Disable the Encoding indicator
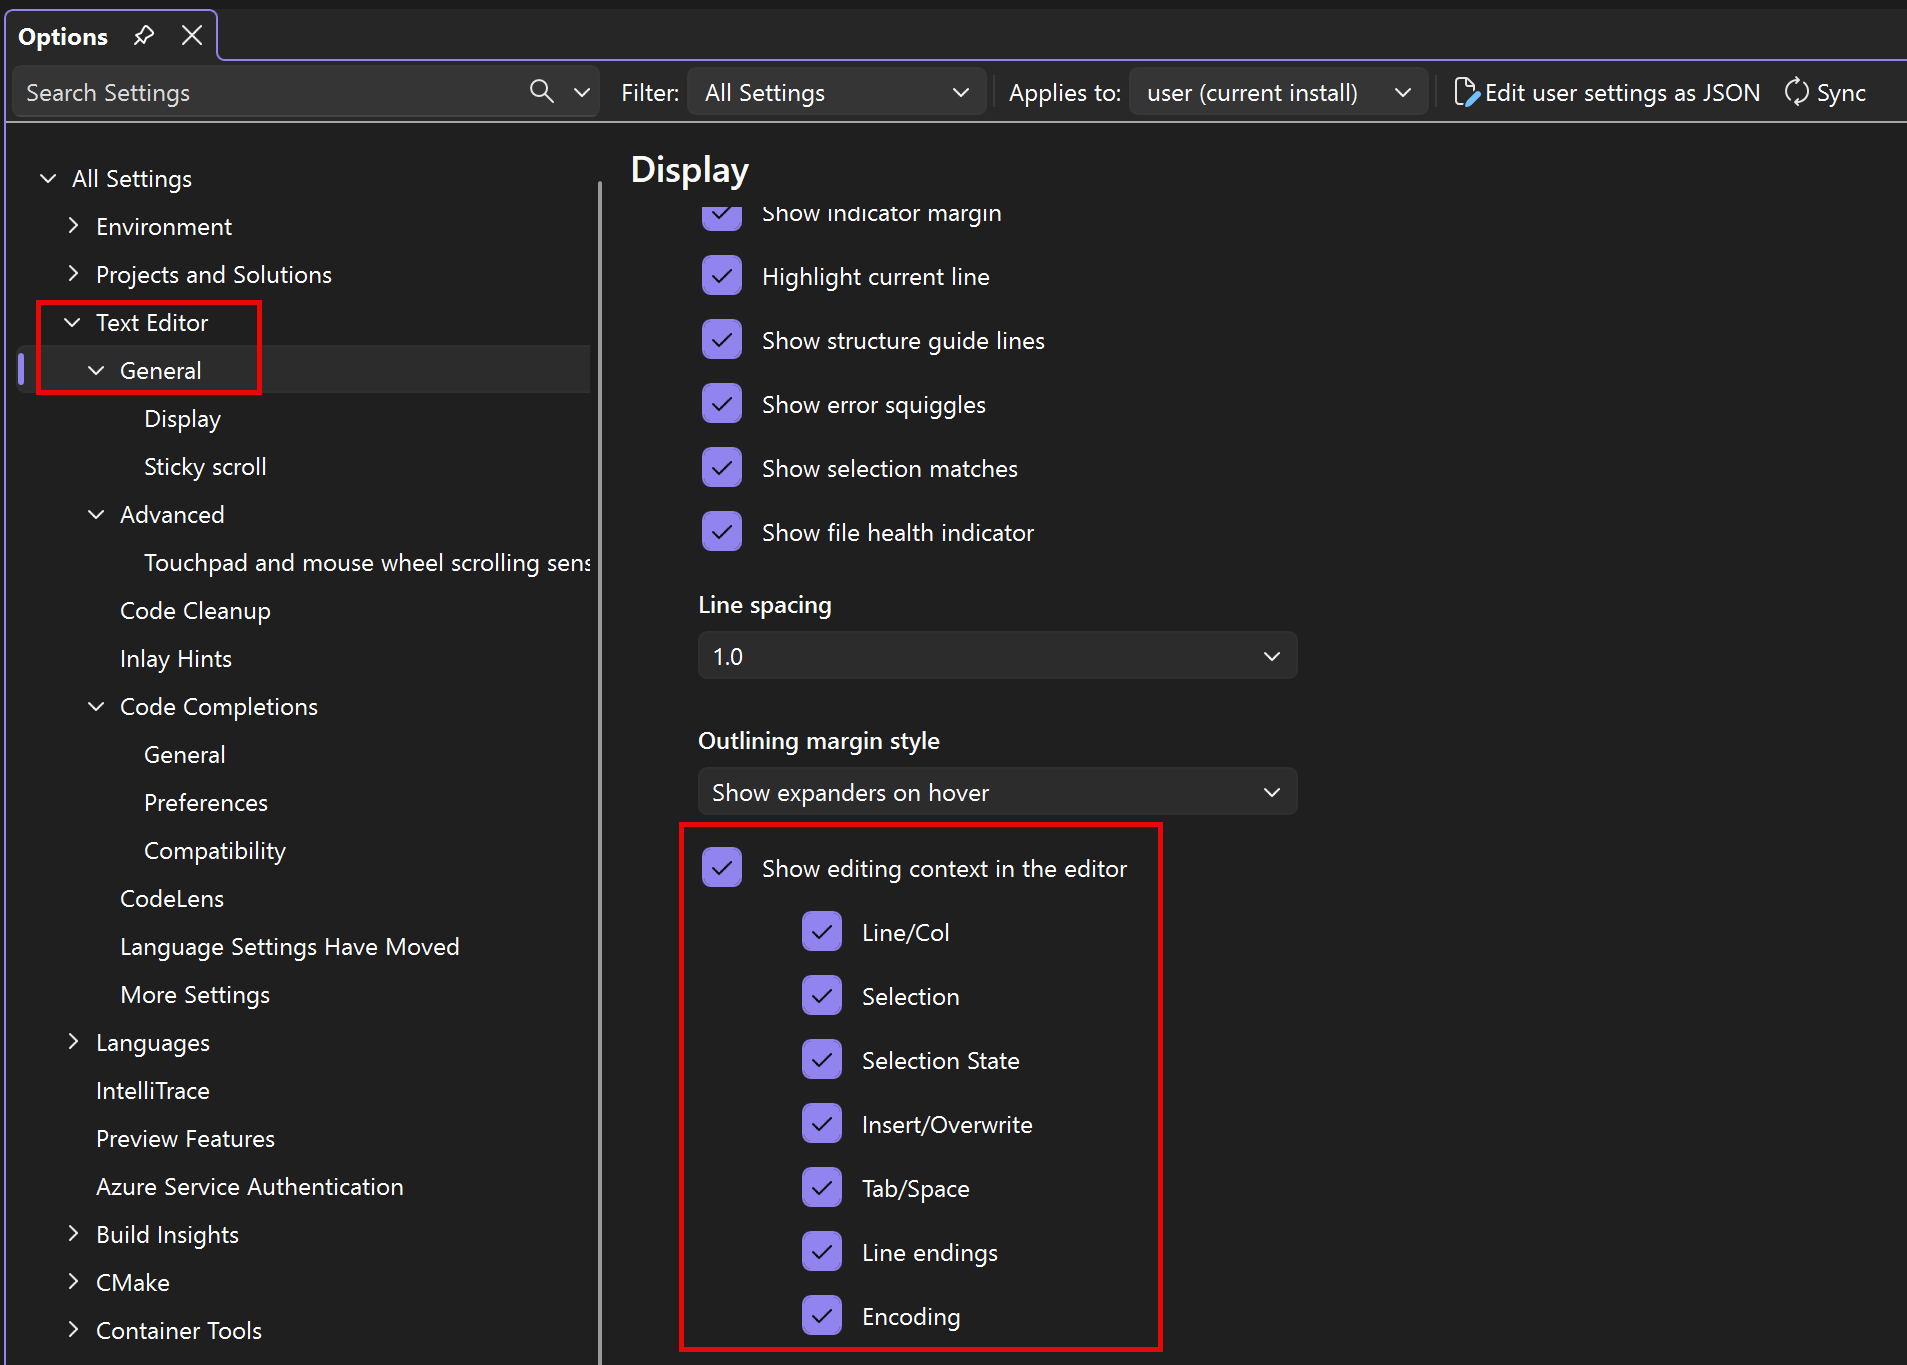 click(821, 1315)
